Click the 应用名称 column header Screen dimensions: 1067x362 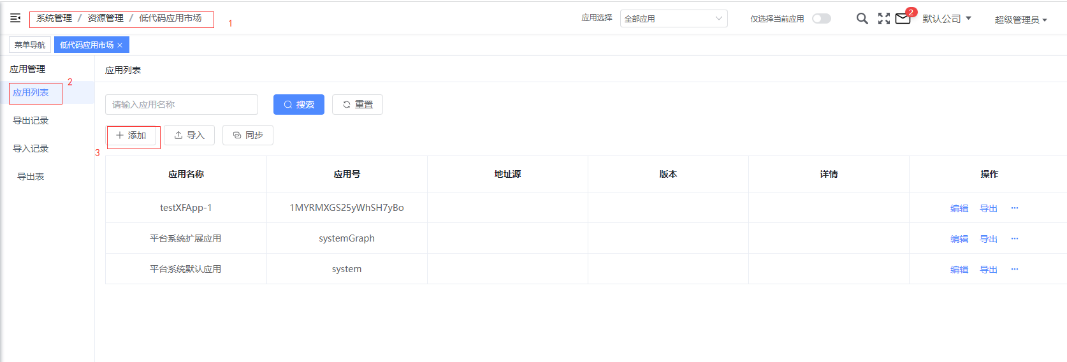point(186,174)
